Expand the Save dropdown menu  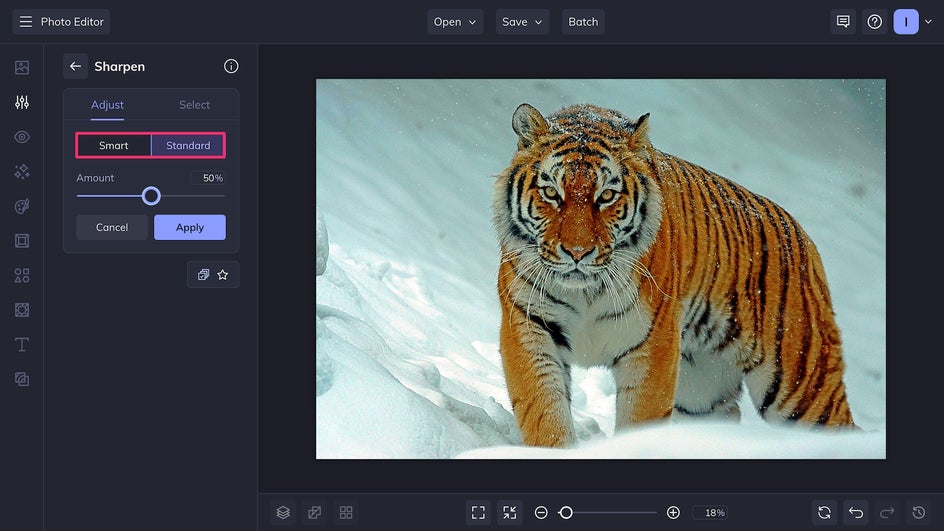point(522,22)
